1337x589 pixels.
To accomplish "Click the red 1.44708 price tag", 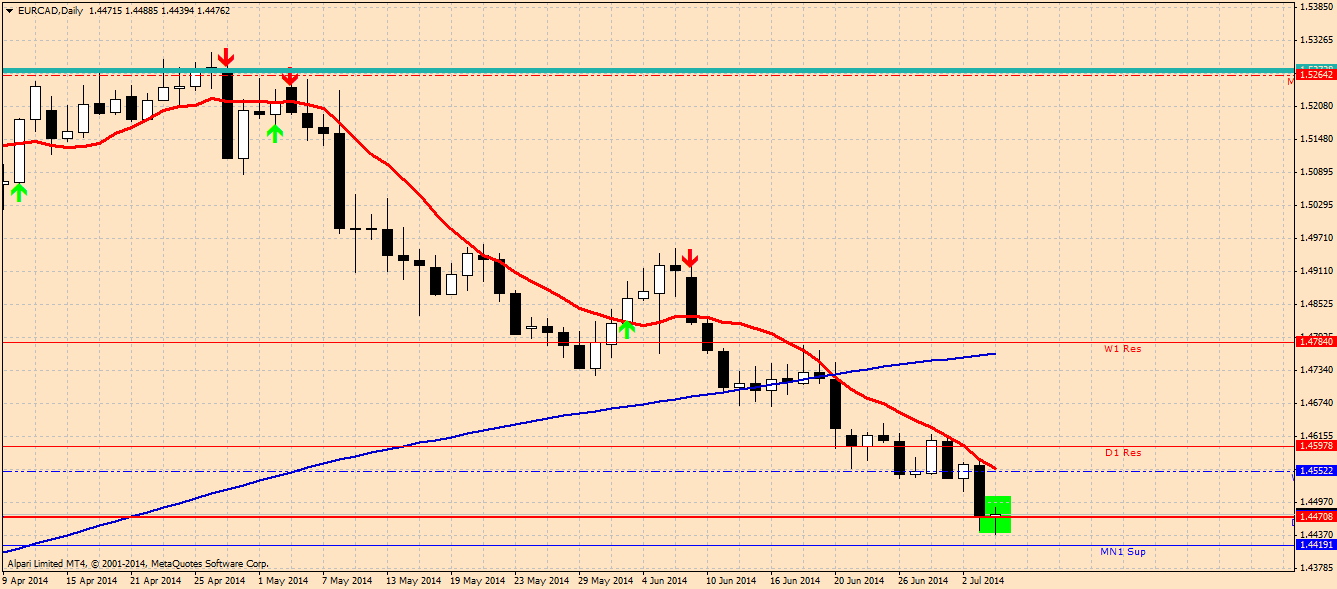I will point(1314,517).
